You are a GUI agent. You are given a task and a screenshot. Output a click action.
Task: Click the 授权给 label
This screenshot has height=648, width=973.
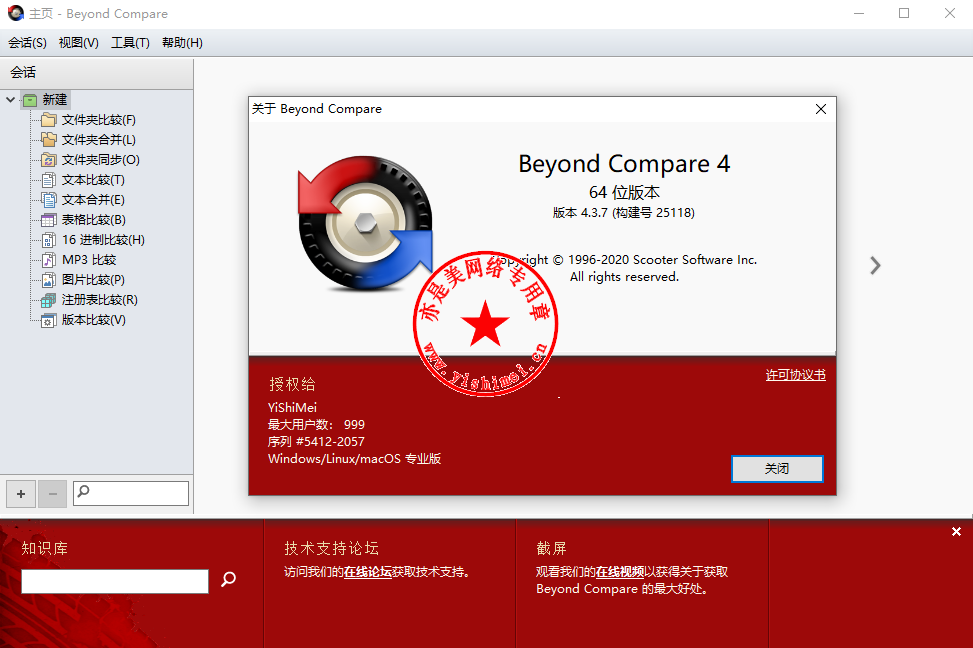pos(292,384)
